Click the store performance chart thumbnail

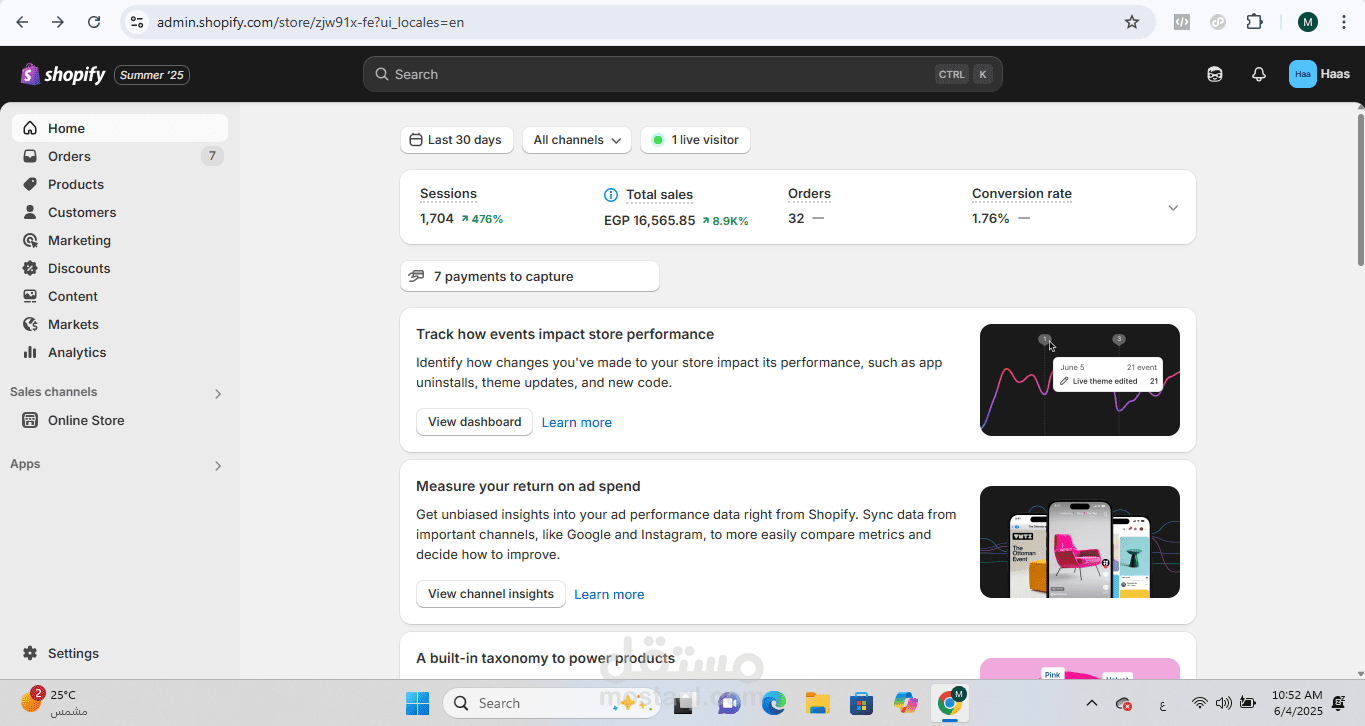click(1080, 380)
